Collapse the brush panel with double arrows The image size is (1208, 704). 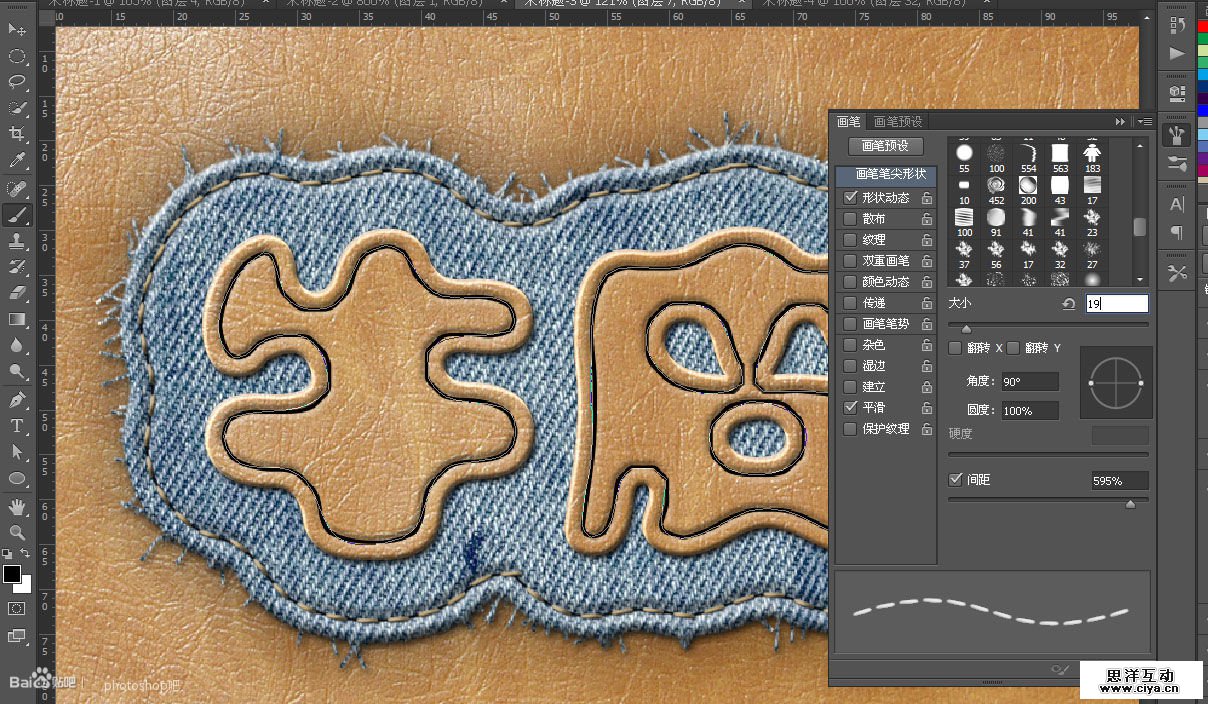coord(1120,121)
